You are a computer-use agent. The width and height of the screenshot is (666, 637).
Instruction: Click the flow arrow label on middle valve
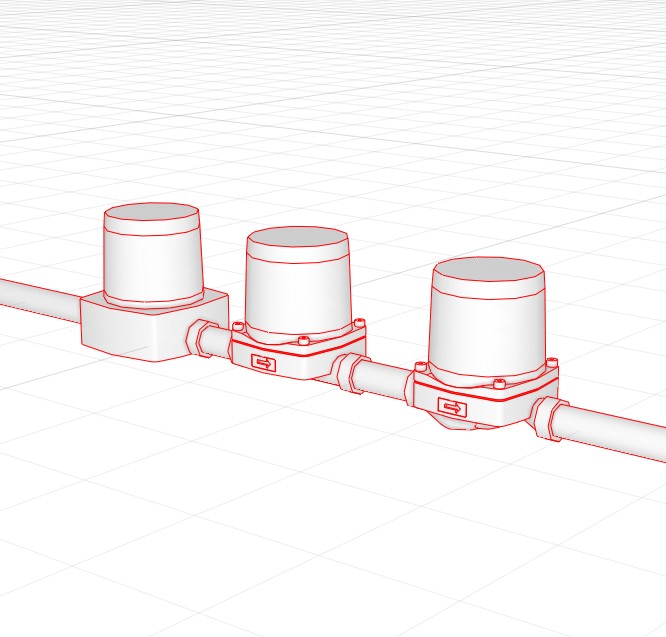point(264,363)
